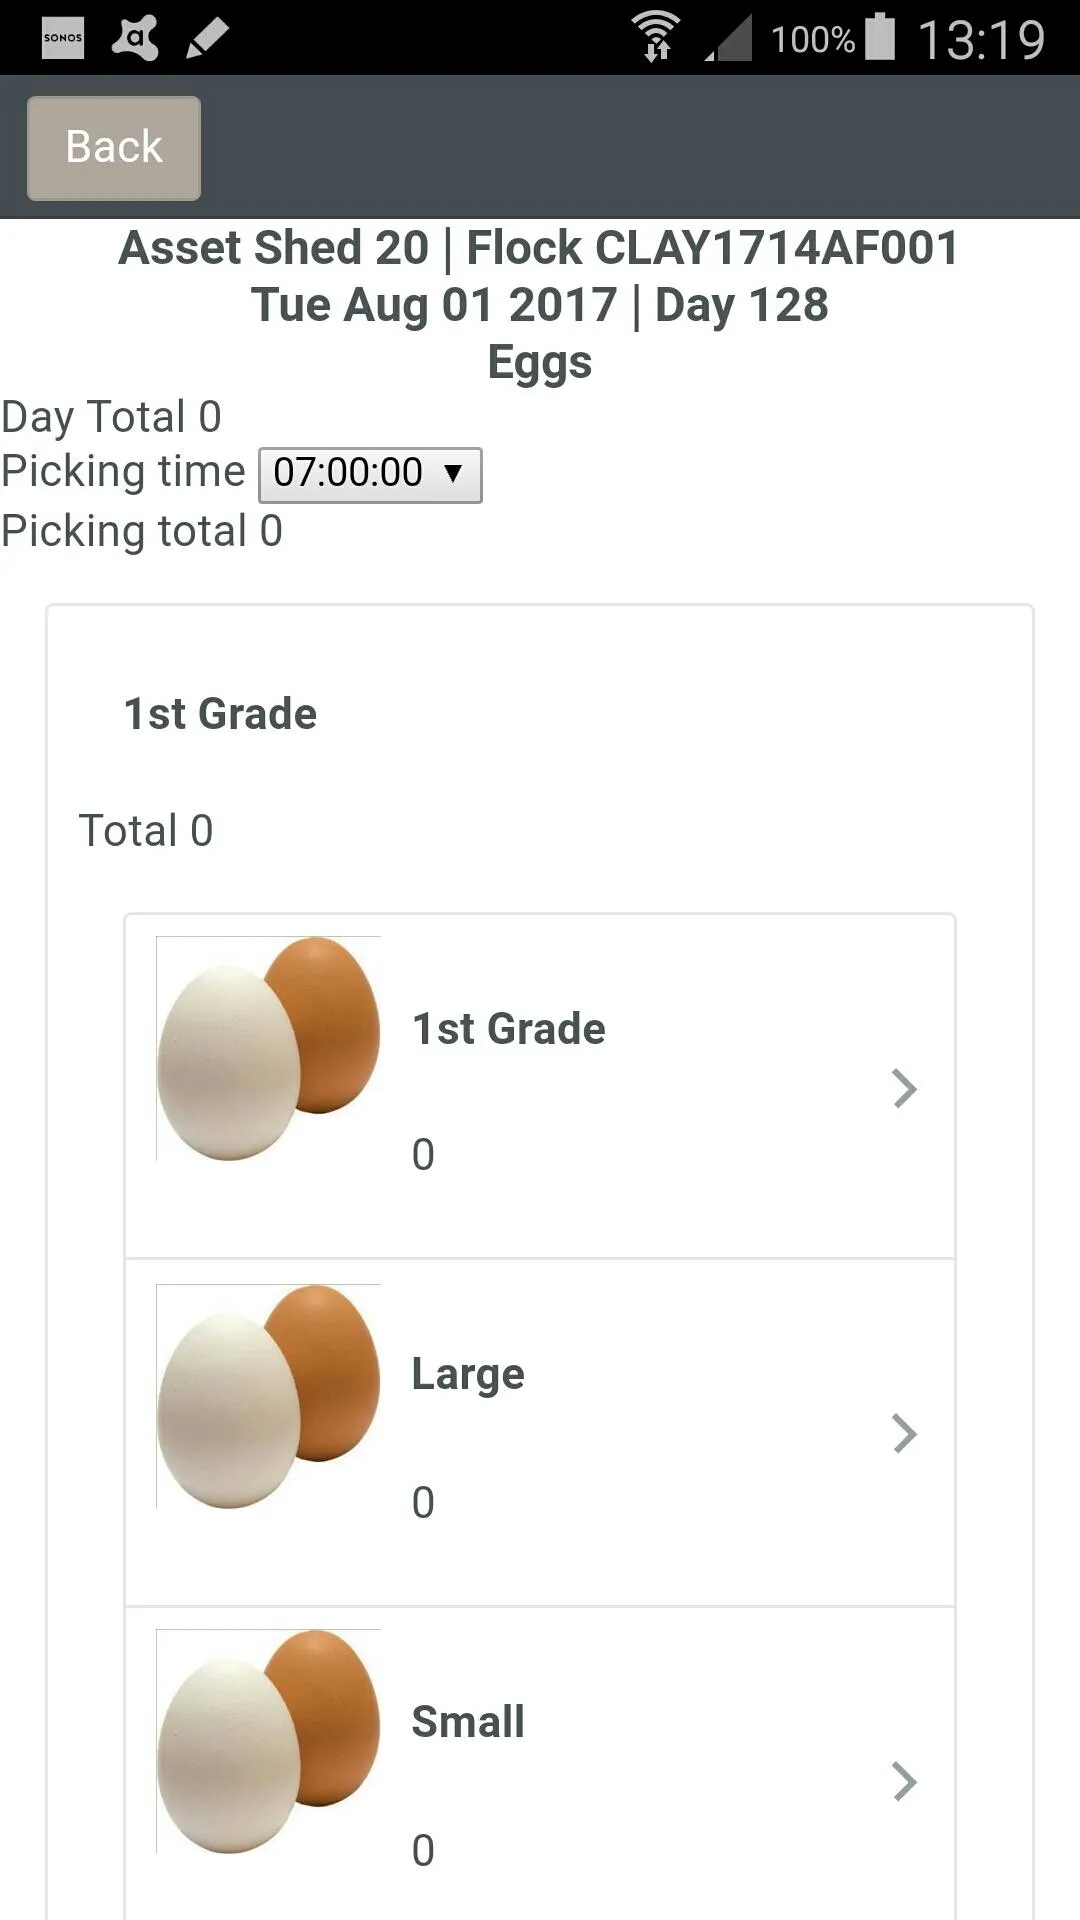Tap the Sonos notification icon

pos(63,38)
